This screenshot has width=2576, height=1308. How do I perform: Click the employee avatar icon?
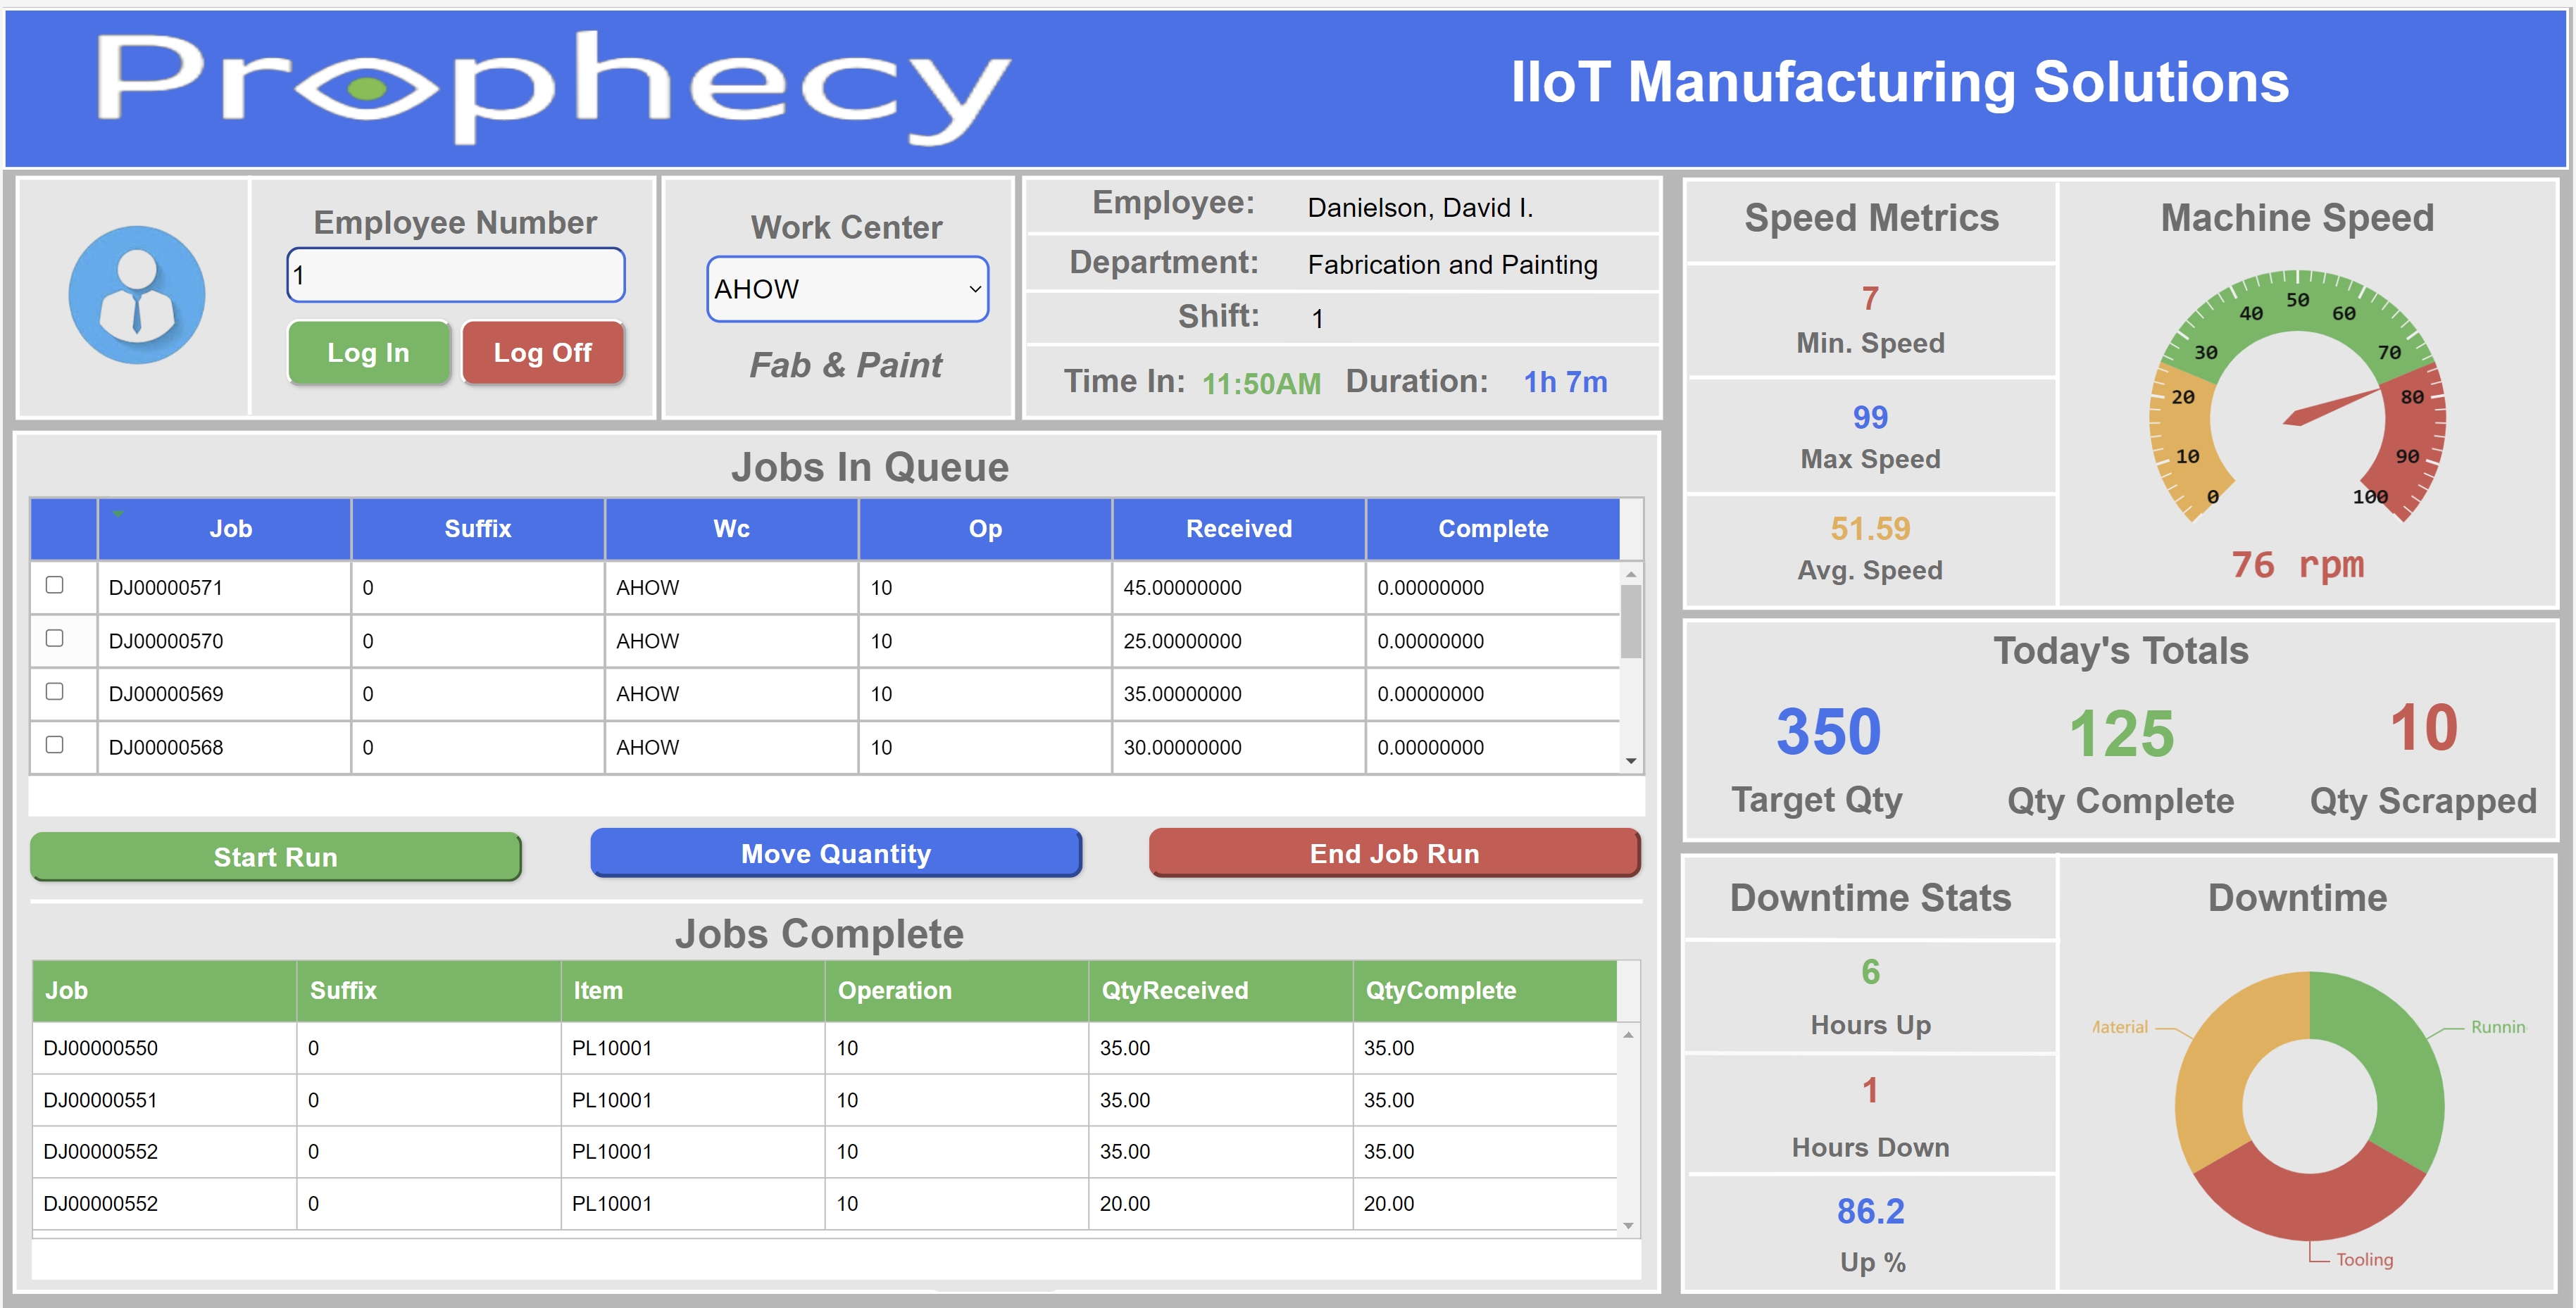click(137, 295)
